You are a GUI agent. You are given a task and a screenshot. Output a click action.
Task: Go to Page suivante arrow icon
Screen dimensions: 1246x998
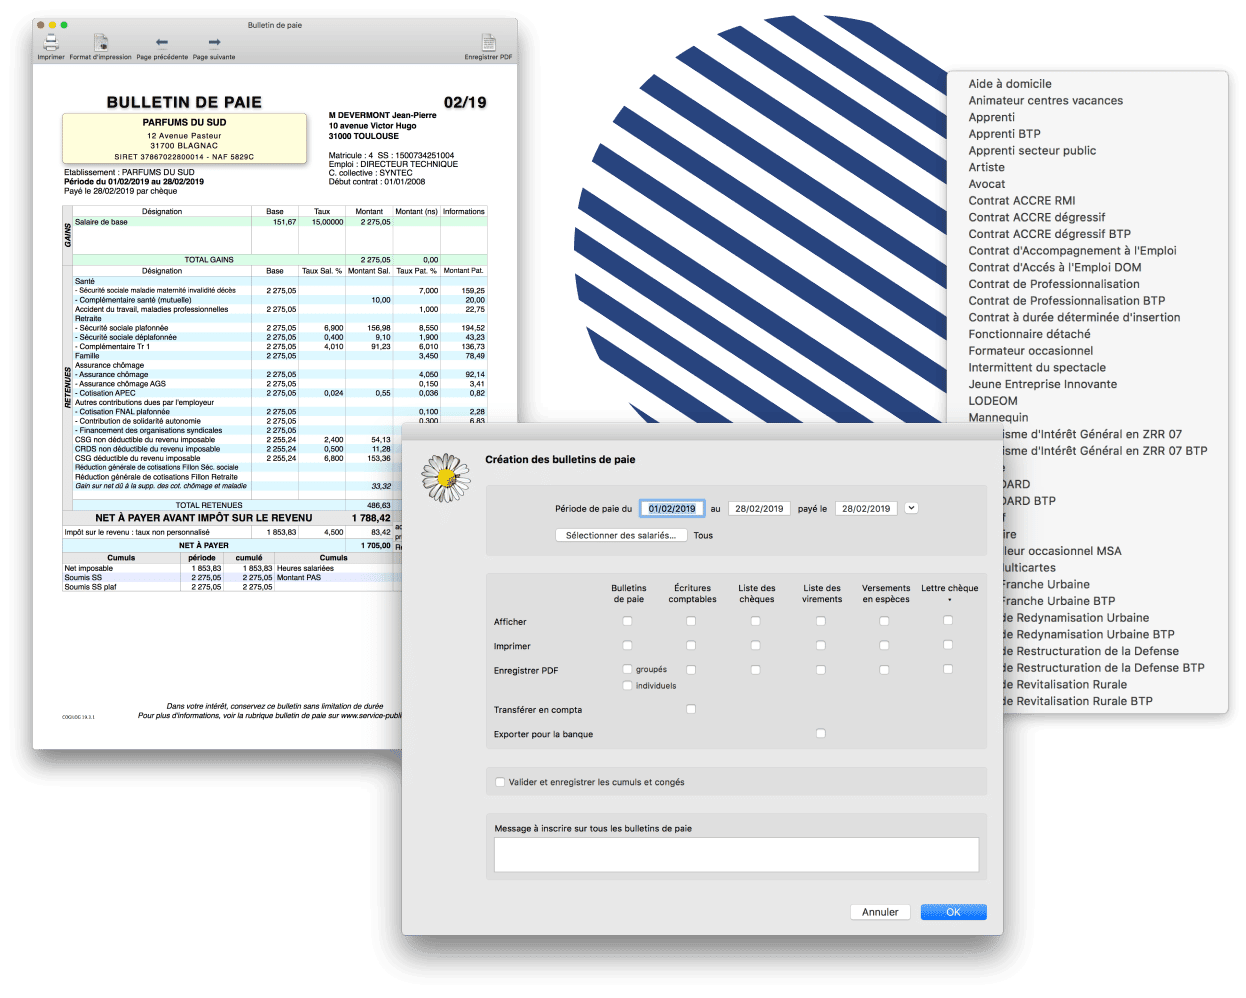pyautogui.click(x=214, y=42)
